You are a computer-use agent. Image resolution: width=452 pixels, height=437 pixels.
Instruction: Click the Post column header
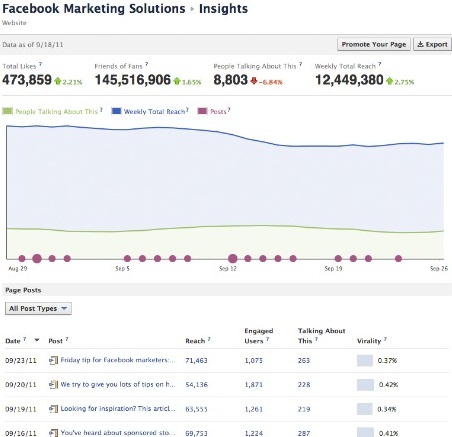pyautogui.click(x=55, y=341)
